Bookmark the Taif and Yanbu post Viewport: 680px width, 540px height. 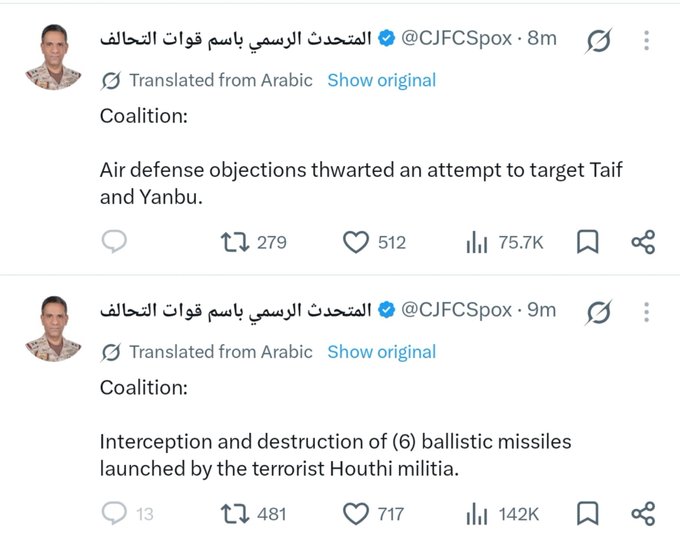[x=588, y=242]
